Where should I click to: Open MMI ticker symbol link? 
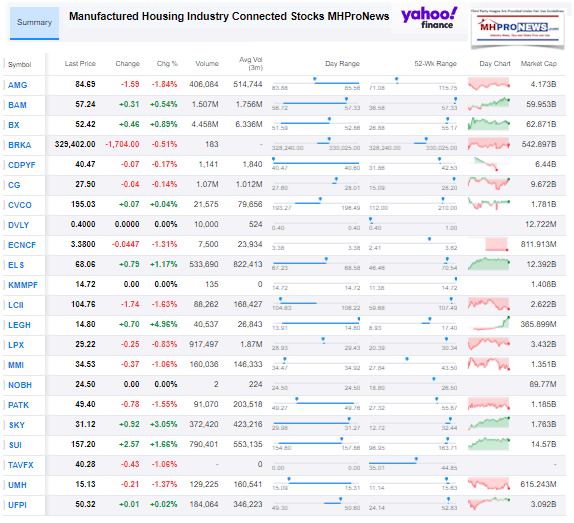(x=16, y=365)
